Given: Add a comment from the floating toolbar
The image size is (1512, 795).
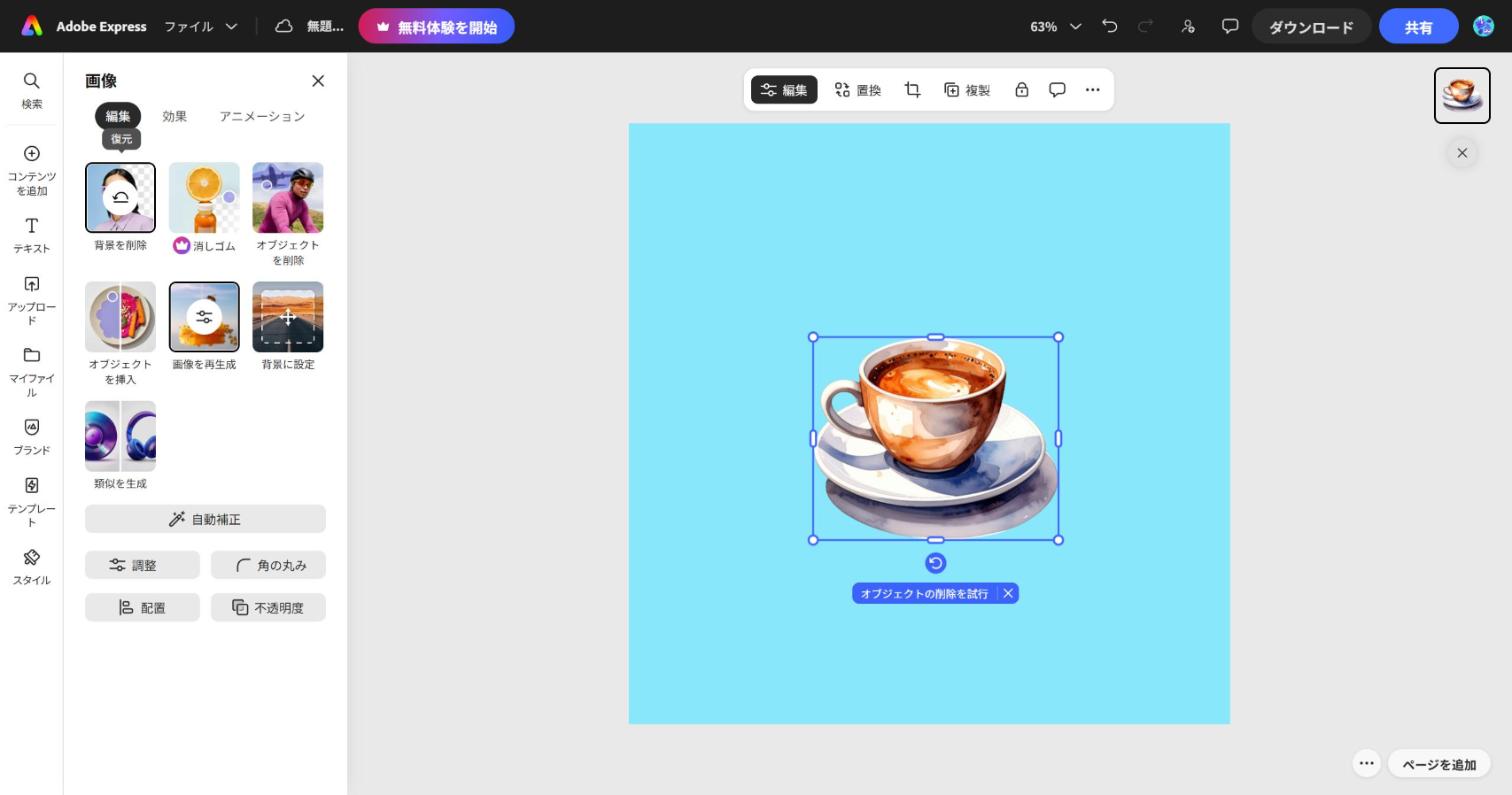Looking at the screenshot, I should click(x=1057, y=90).
